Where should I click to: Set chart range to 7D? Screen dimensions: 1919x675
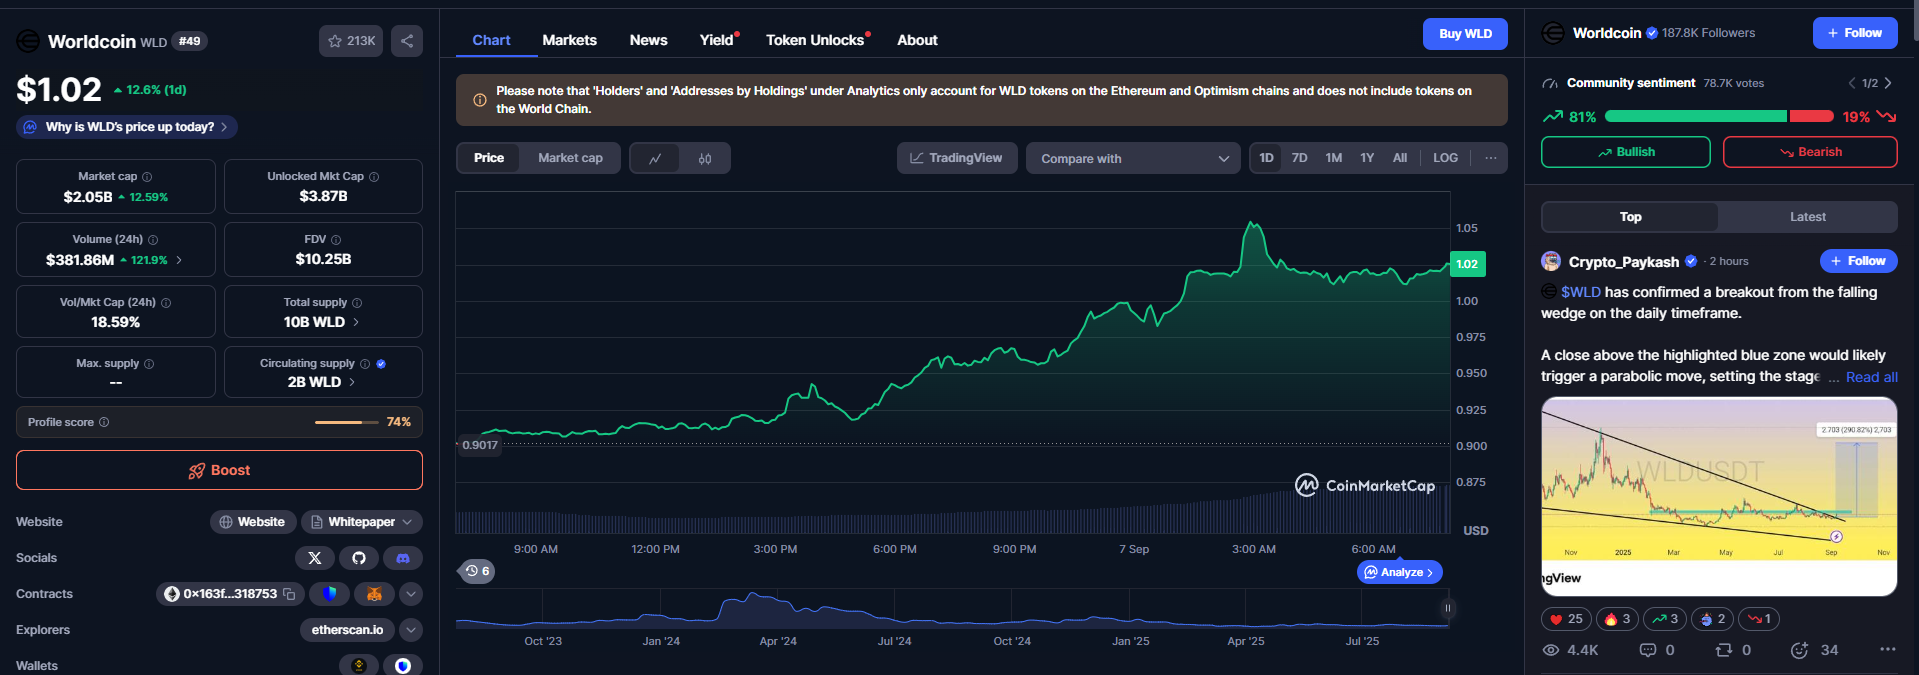1299,158
